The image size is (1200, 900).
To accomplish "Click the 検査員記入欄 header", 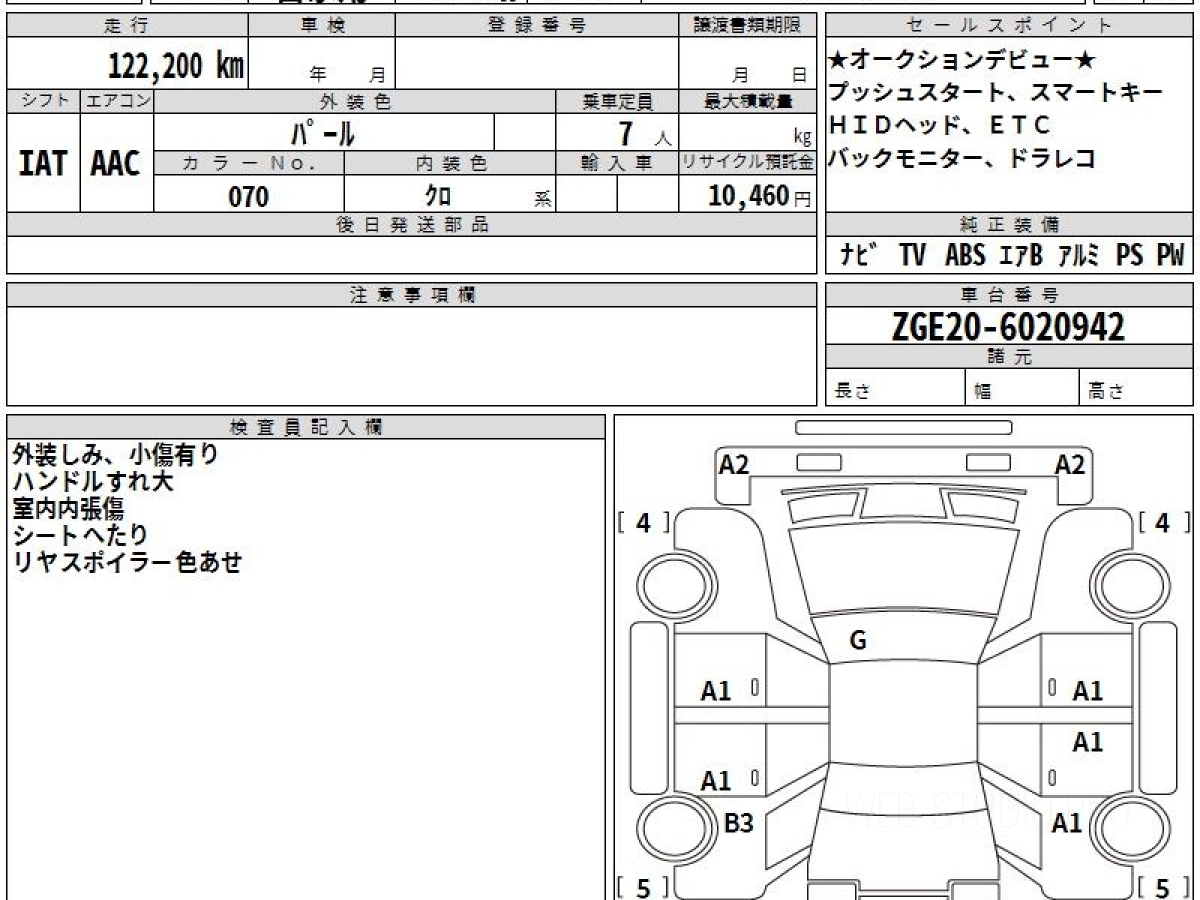I will coord(306,427).
